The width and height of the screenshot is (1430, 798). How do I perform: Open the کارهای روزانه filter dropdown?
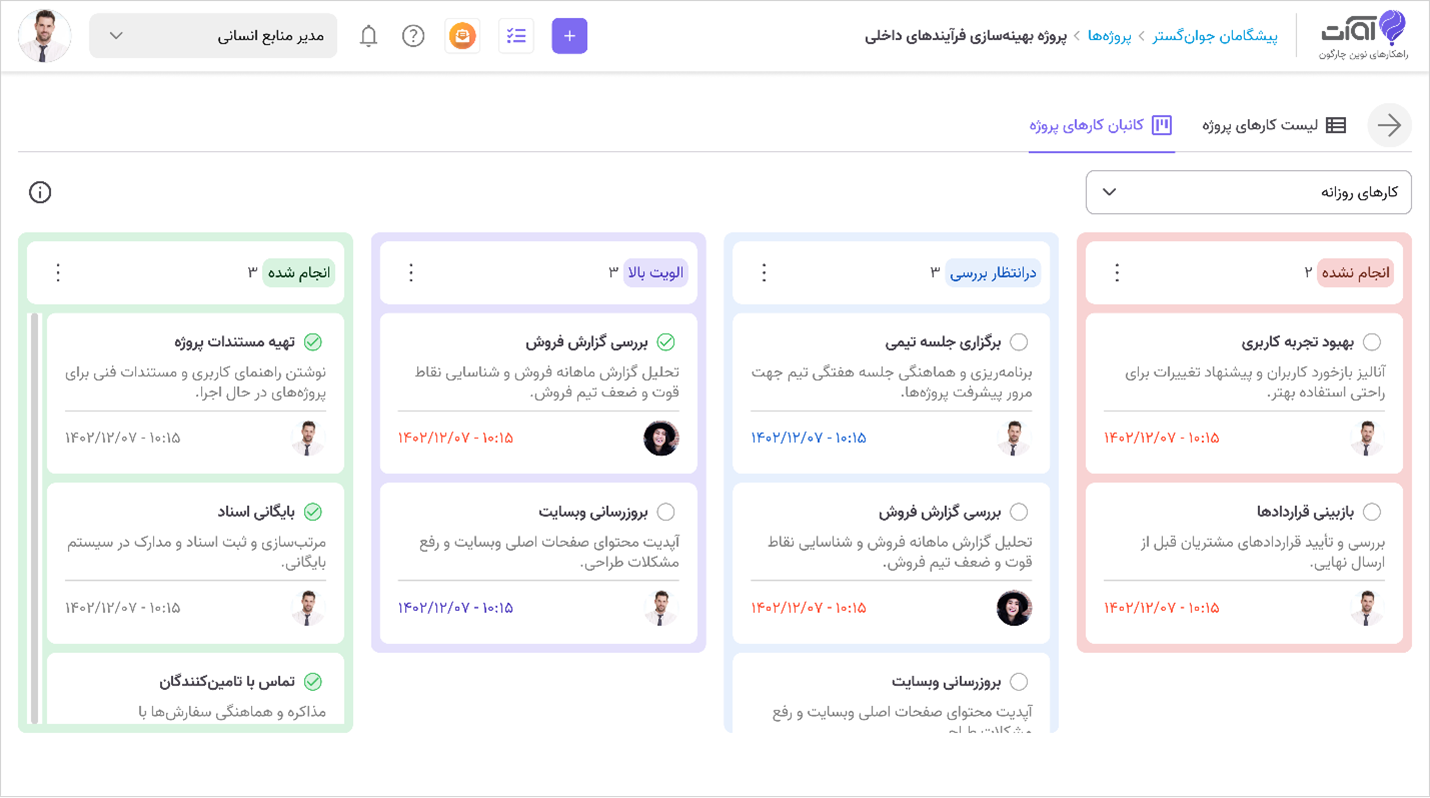[x=1248, y=192]
